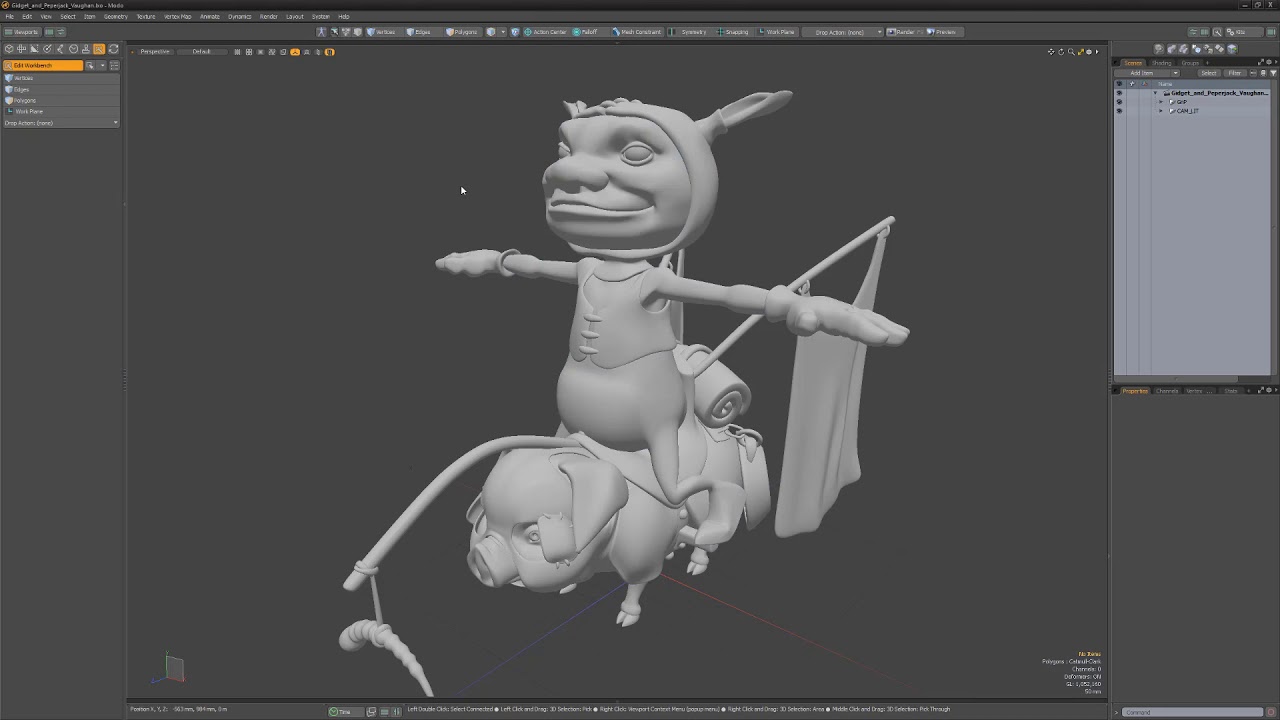
Task: Switch to the Shading tab
Action: (x=1161, y=63)
